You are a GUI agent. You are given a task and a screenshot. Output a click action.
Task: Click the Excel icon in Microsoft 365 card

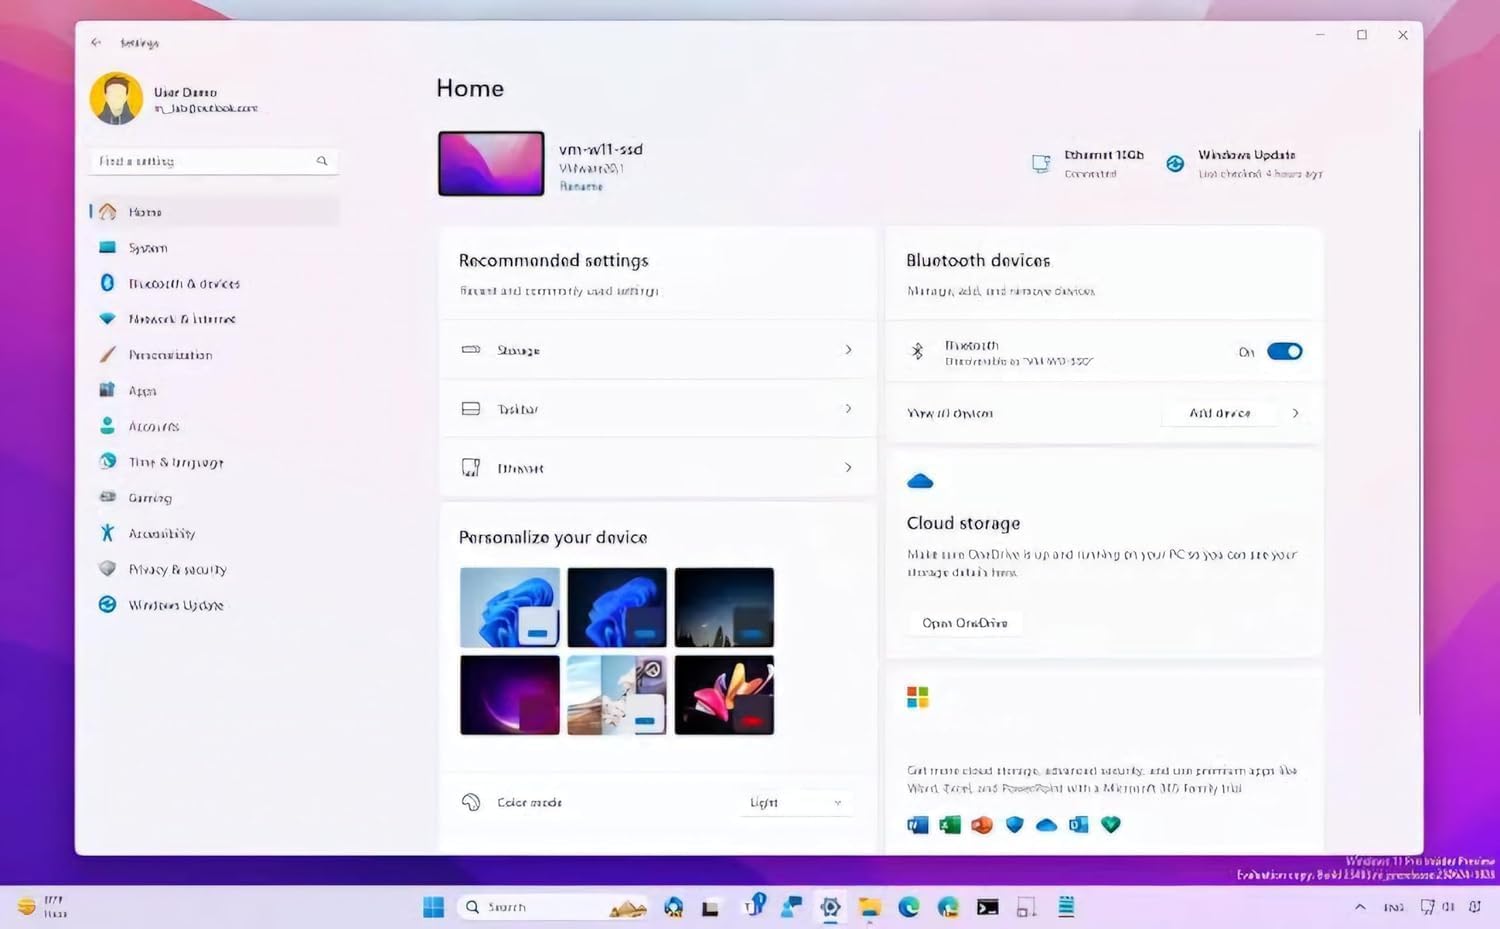[950, 825]
